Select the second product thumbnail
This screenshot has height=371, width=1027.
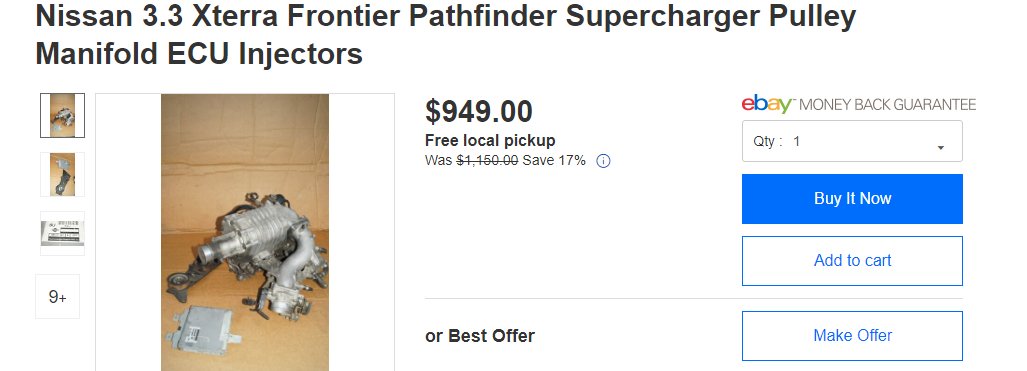(x=62, y=174)
